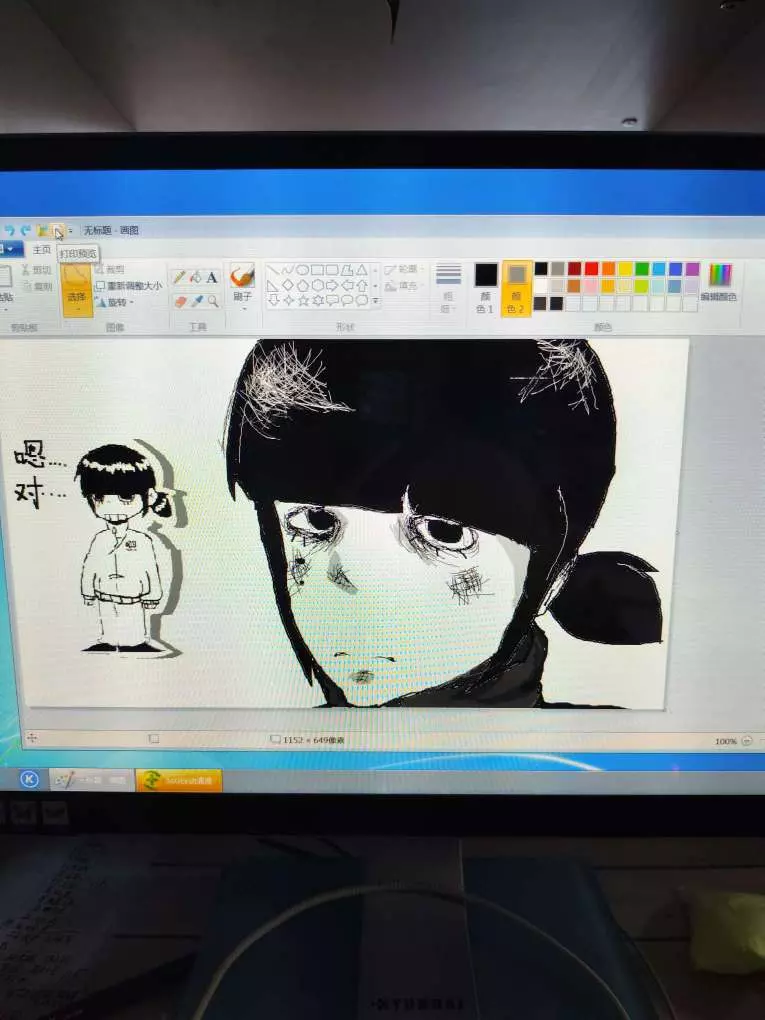Screen dimensions: 765x1020
Task: Select the Pentagon shape
Action: [302, 285]
